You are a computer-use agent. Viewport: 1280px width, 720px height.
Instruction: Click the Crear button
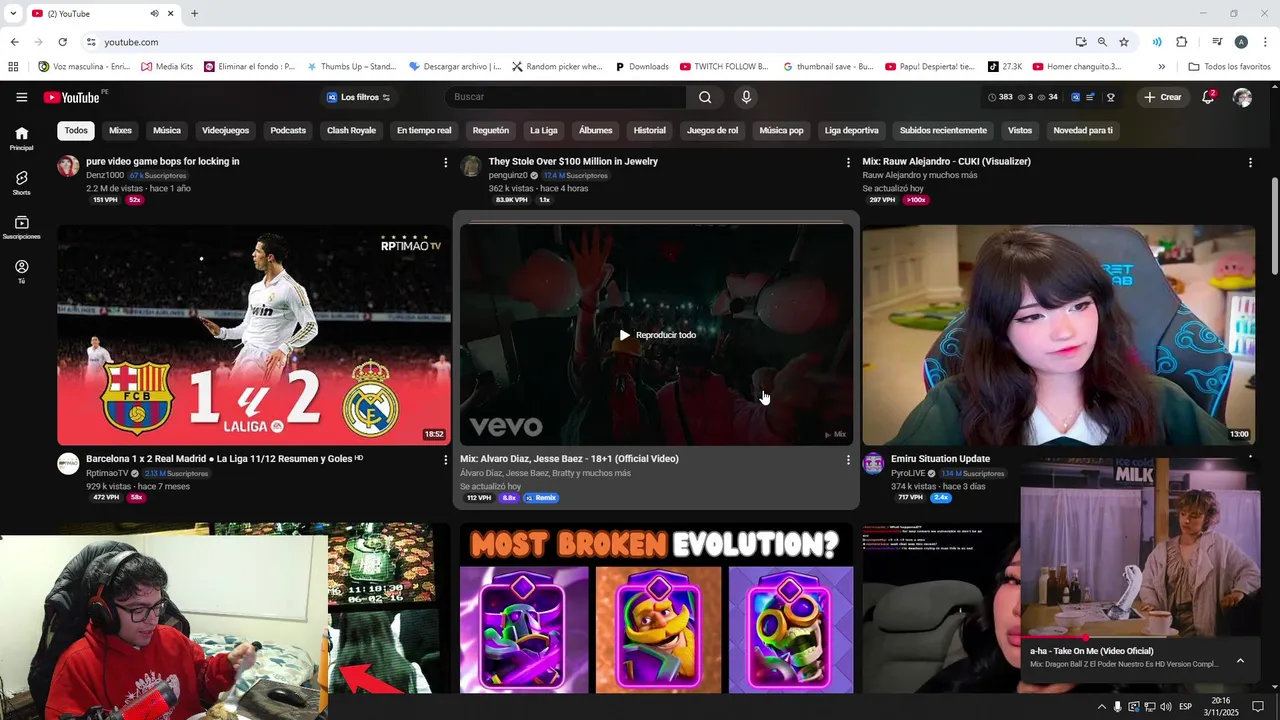[1163, 97]
